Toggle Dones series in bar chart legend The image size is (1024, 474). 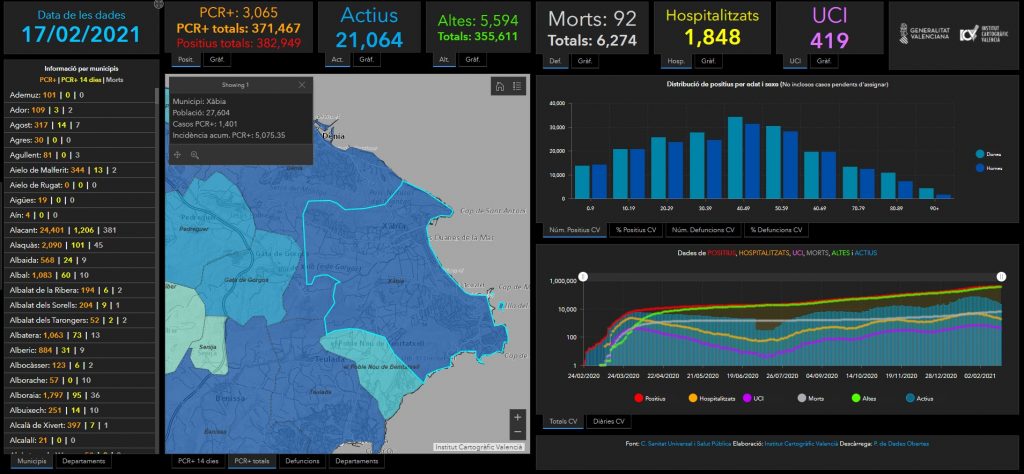coord(987,153)
